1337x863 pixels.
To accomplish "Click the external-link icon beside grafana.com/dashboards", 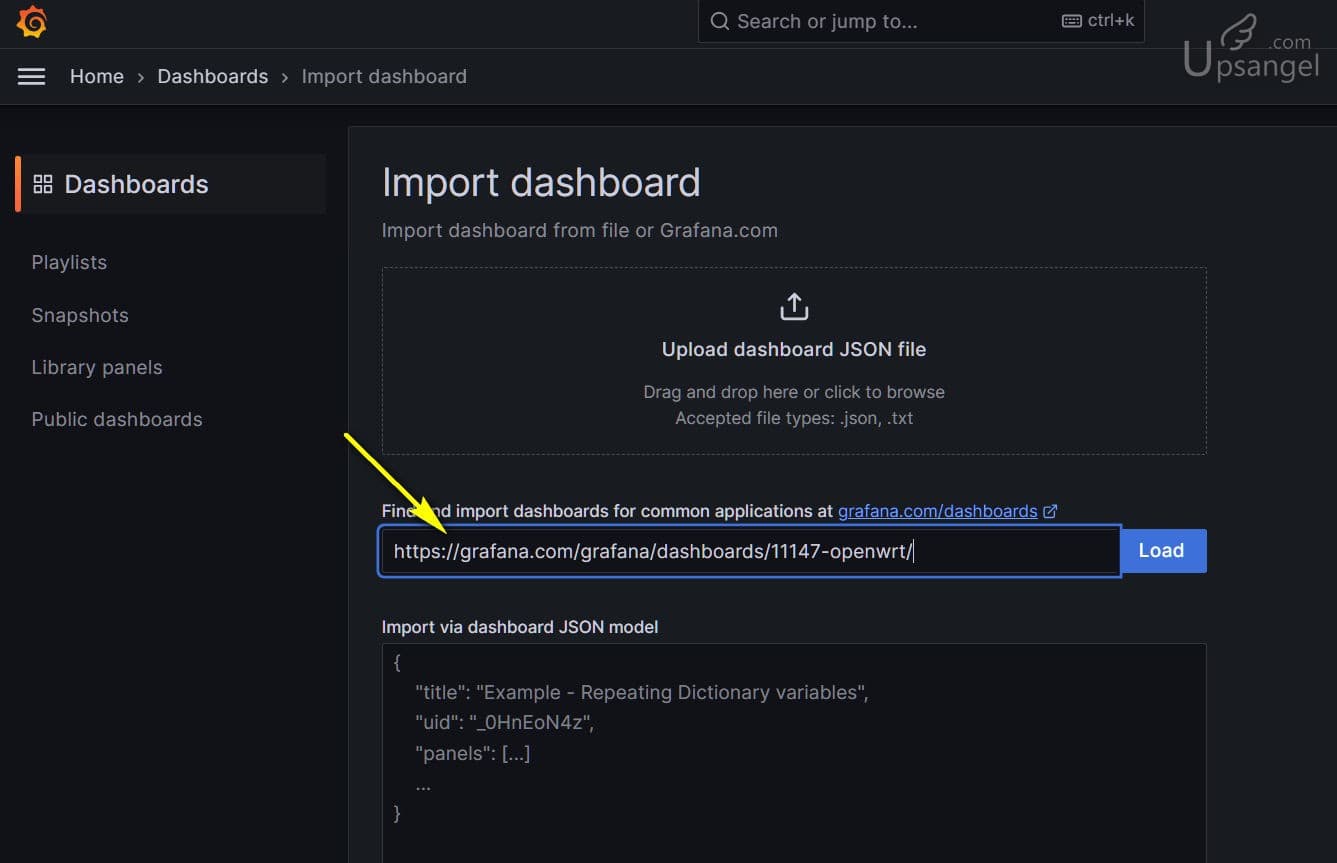I will [x=1050, y=510].
